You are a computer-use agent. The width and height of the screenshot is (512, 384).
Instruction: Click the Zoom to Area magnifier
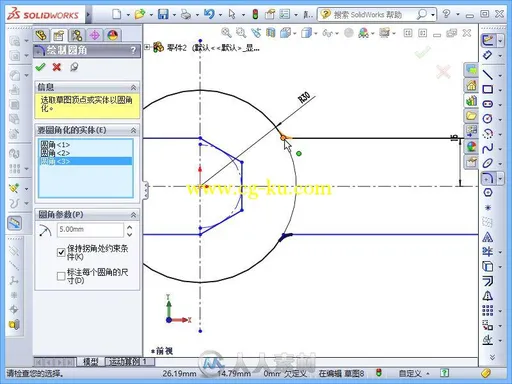click(x=241, y=32)
